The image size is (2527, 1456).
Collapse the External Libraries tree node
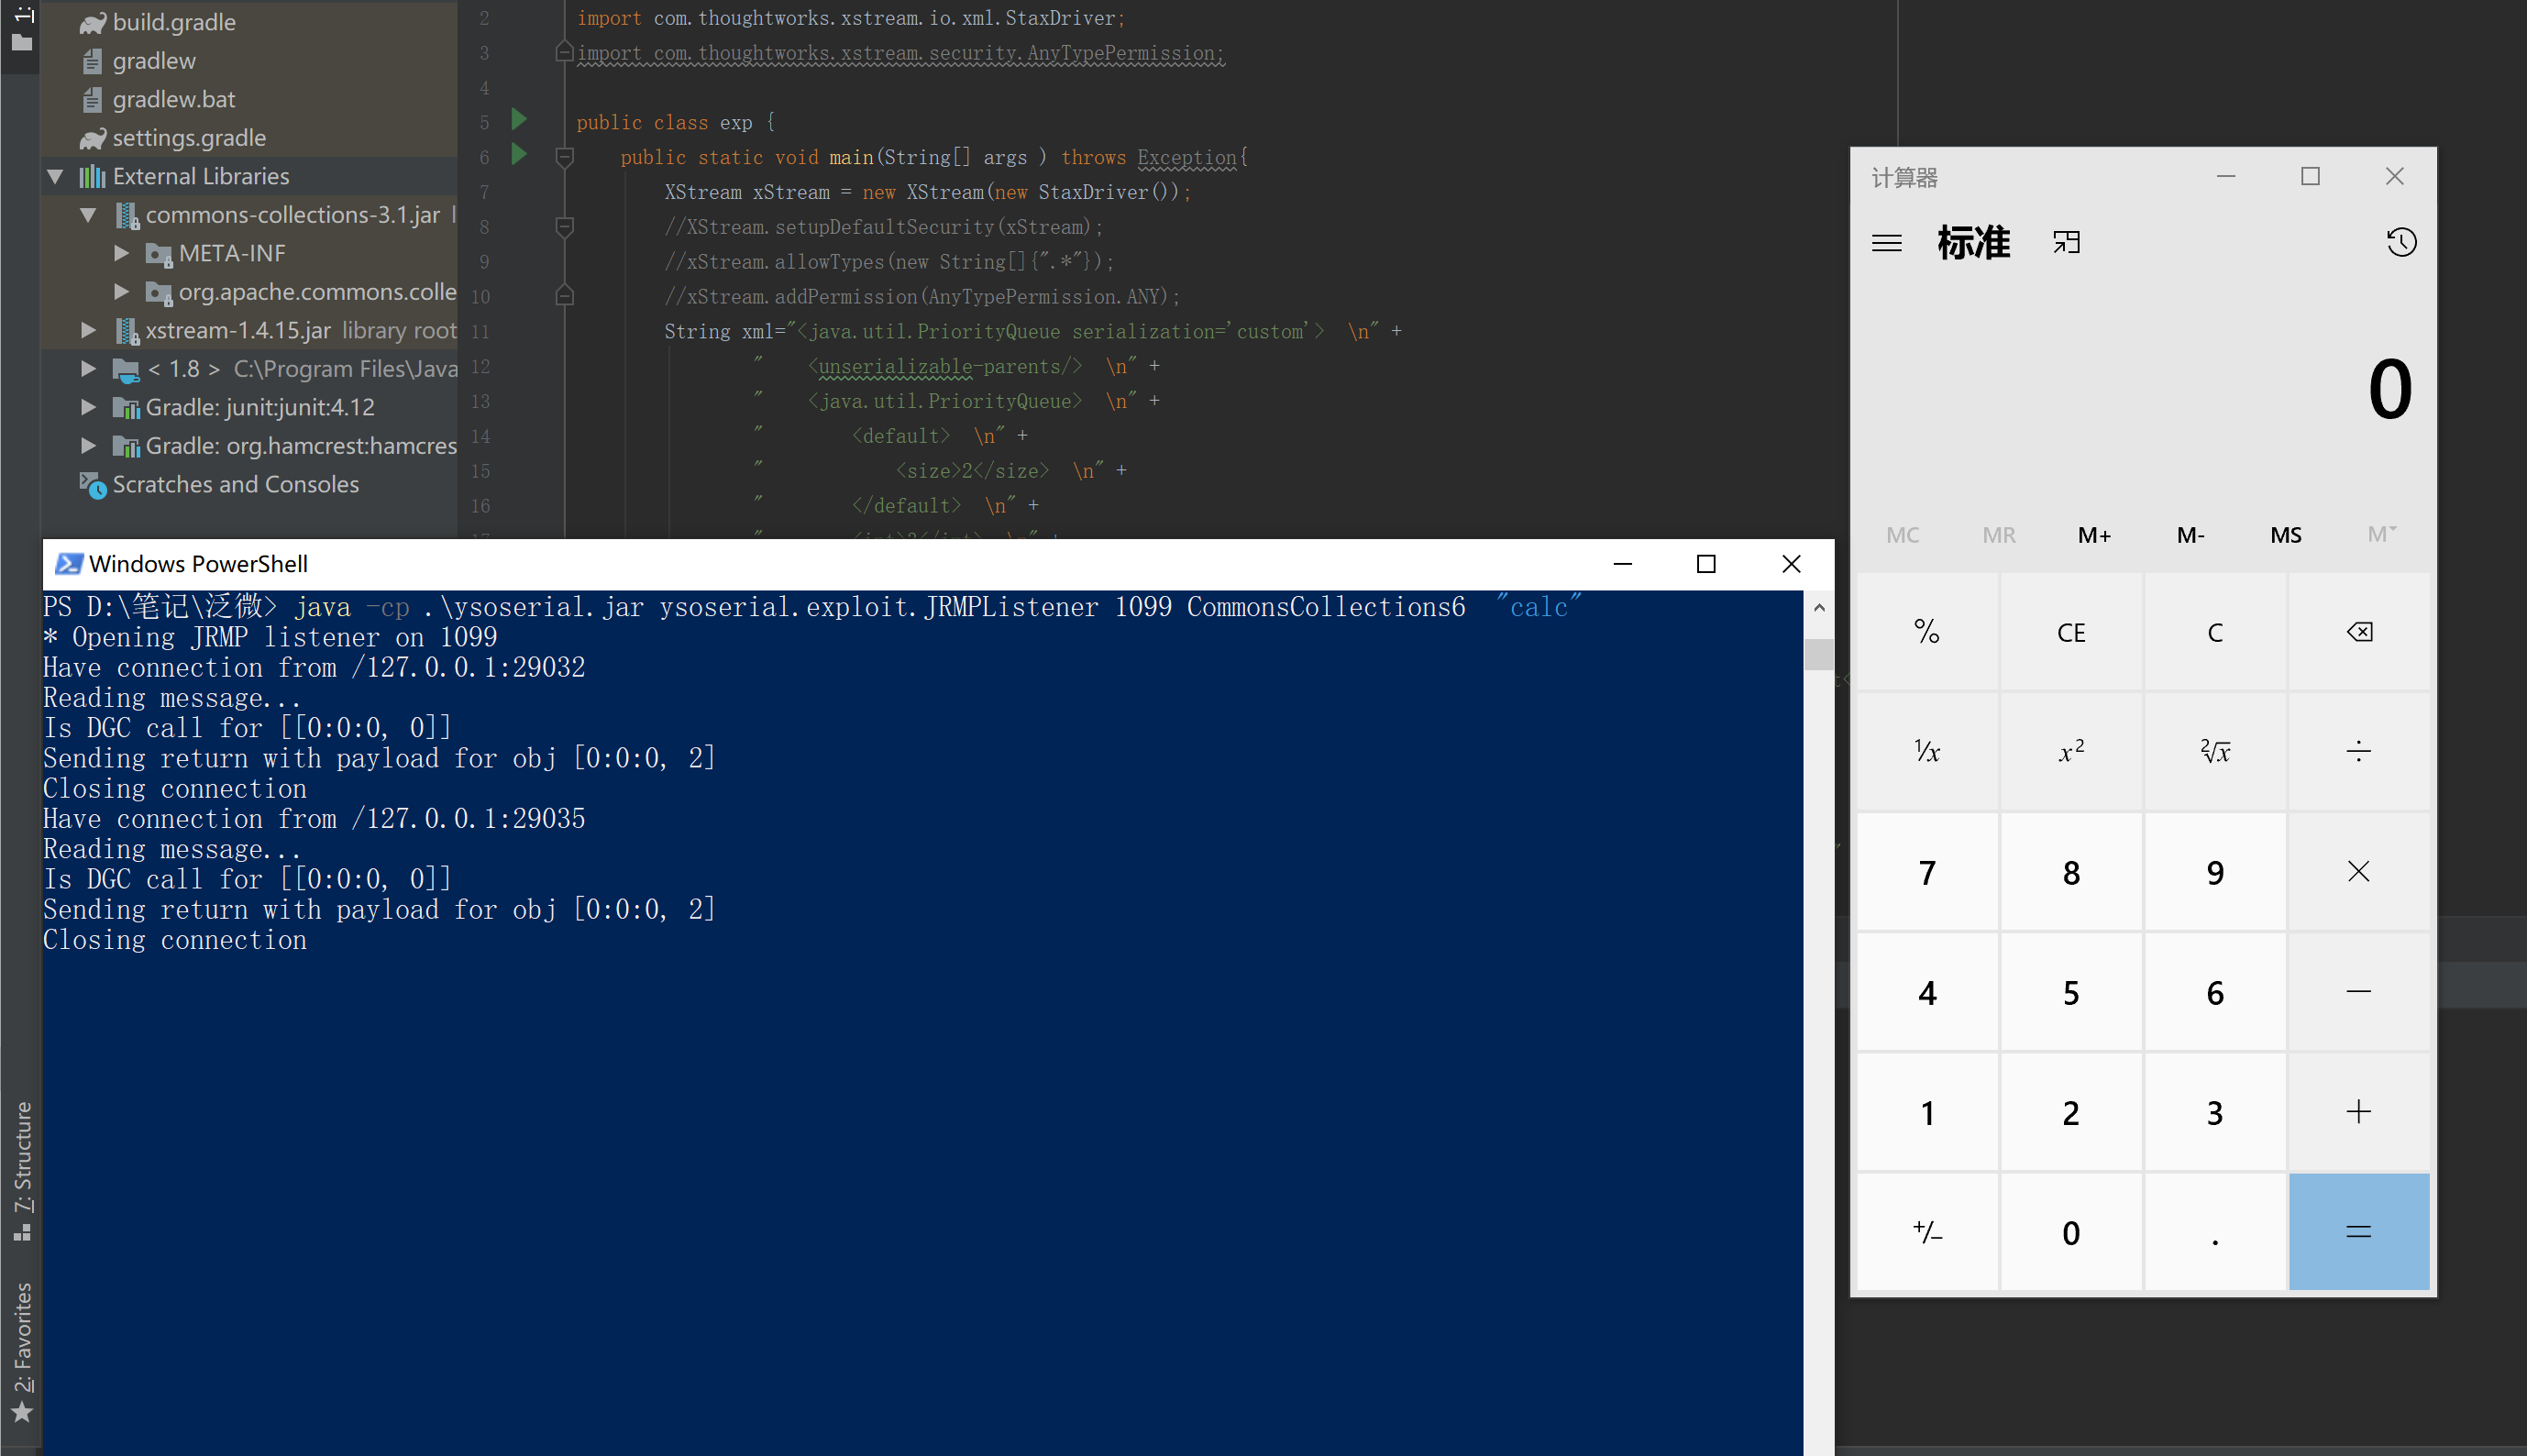(56, 177)
